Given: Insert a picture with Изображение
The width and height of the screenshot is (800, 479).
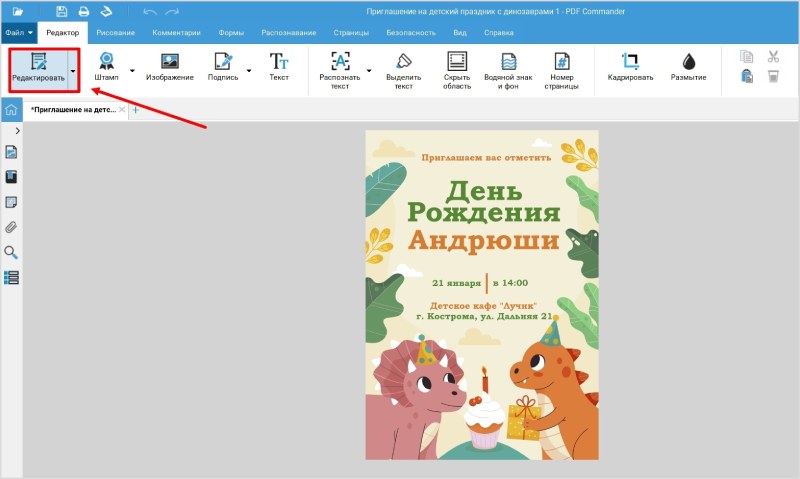Looking at the screenshot, I should [x=169, y=67].
